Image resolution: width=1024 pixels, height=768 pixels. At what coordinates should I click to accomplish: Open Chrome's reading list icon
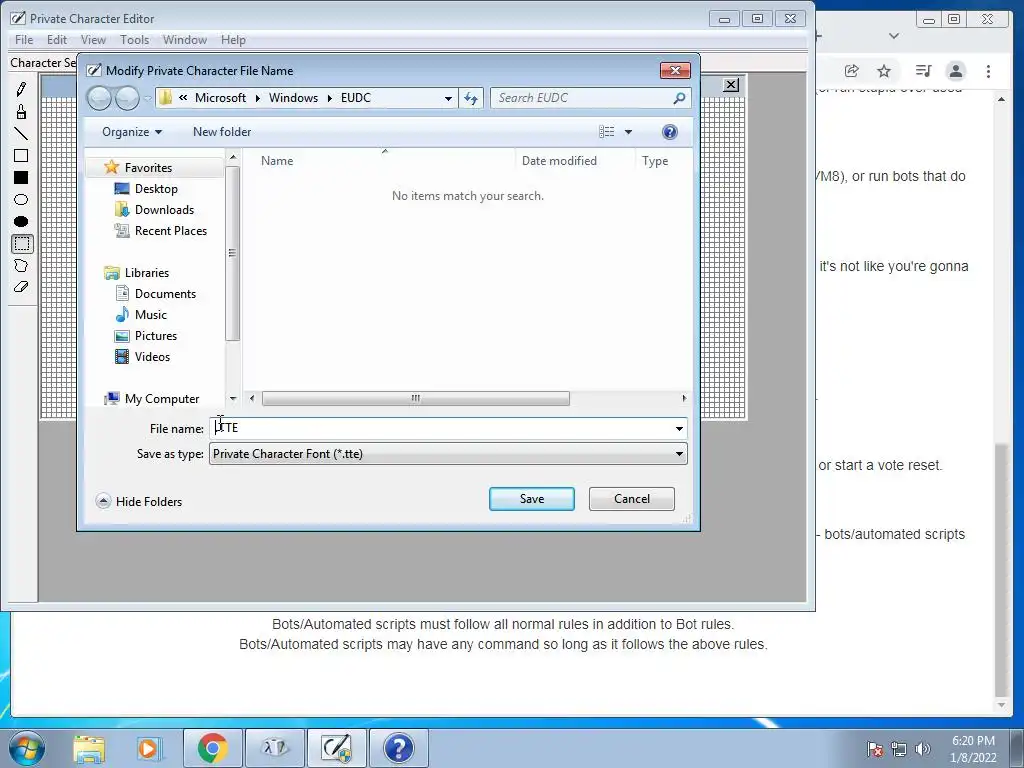pos(923,71)
